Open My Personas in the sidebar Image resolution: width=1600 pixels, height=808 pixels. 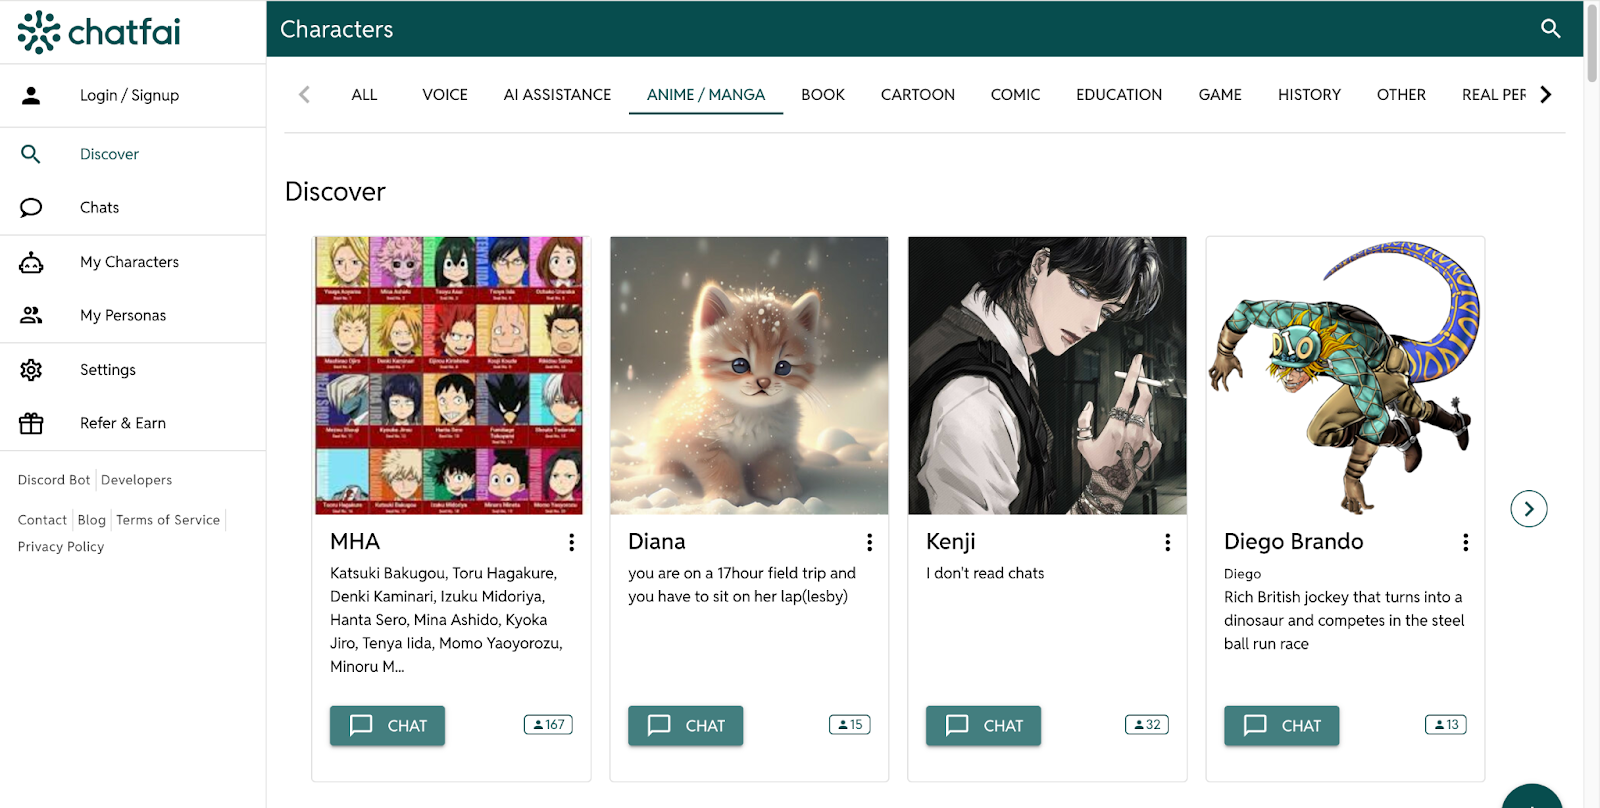[123, 315]
